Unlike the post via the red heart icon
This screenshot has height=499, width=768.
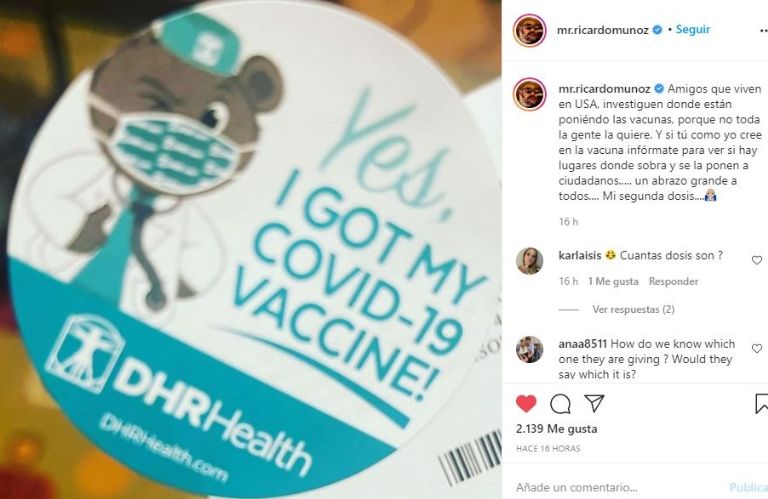(527, 404)
